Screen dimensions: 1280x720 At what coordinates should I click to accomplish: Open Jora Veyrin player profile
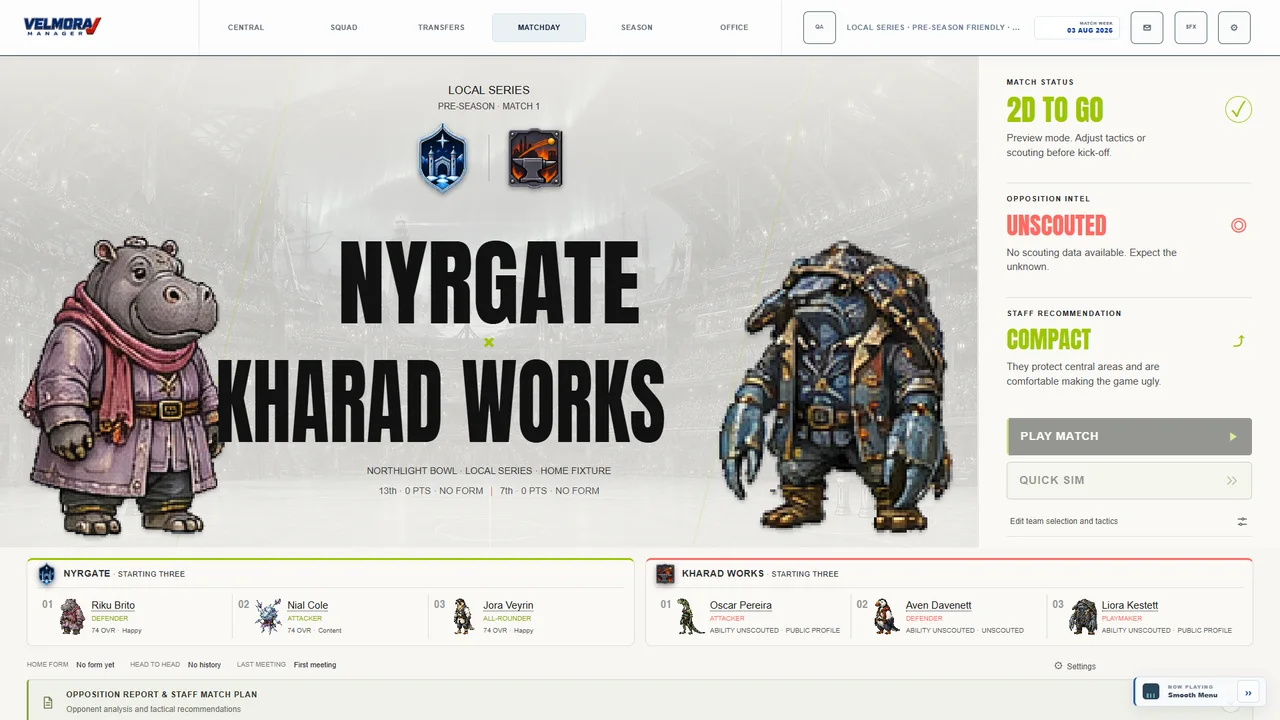coord(508,605)
